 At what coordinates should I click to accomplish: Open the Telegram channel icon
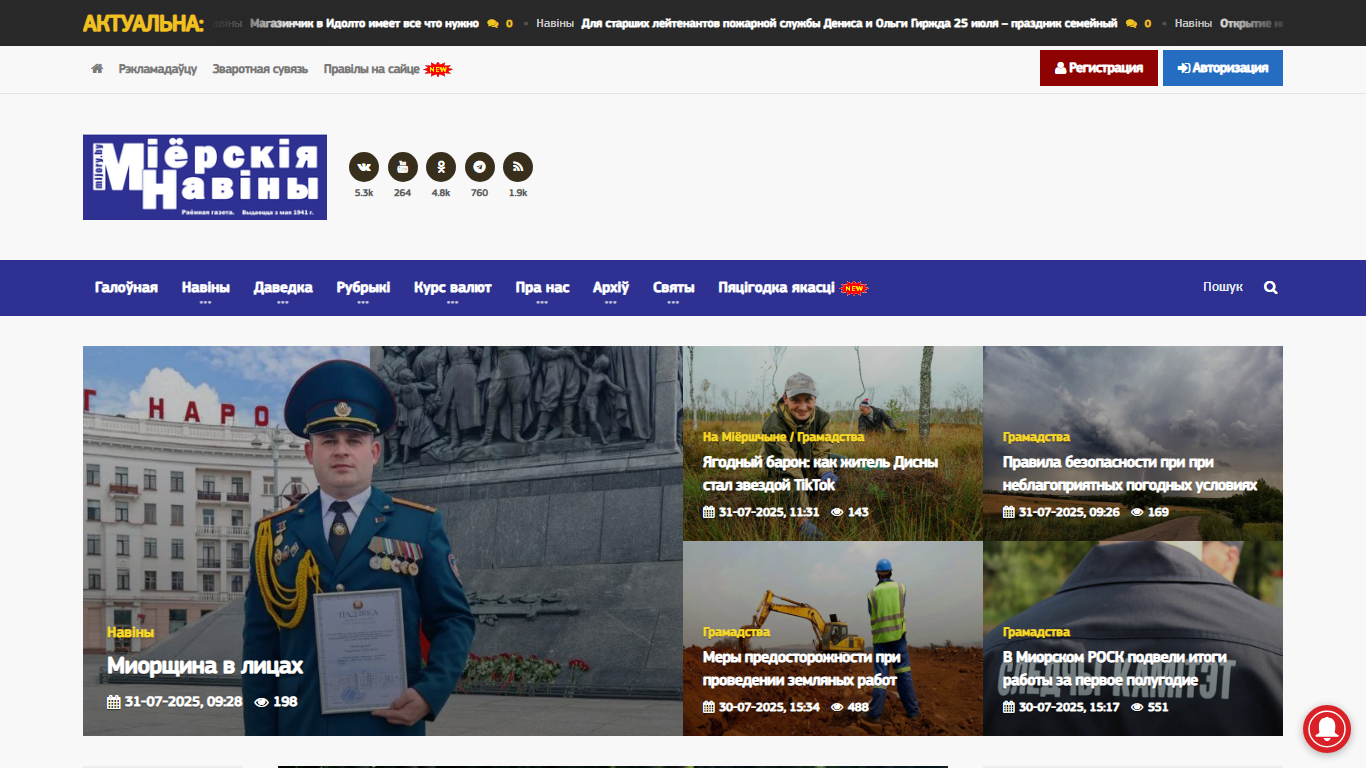480,167
